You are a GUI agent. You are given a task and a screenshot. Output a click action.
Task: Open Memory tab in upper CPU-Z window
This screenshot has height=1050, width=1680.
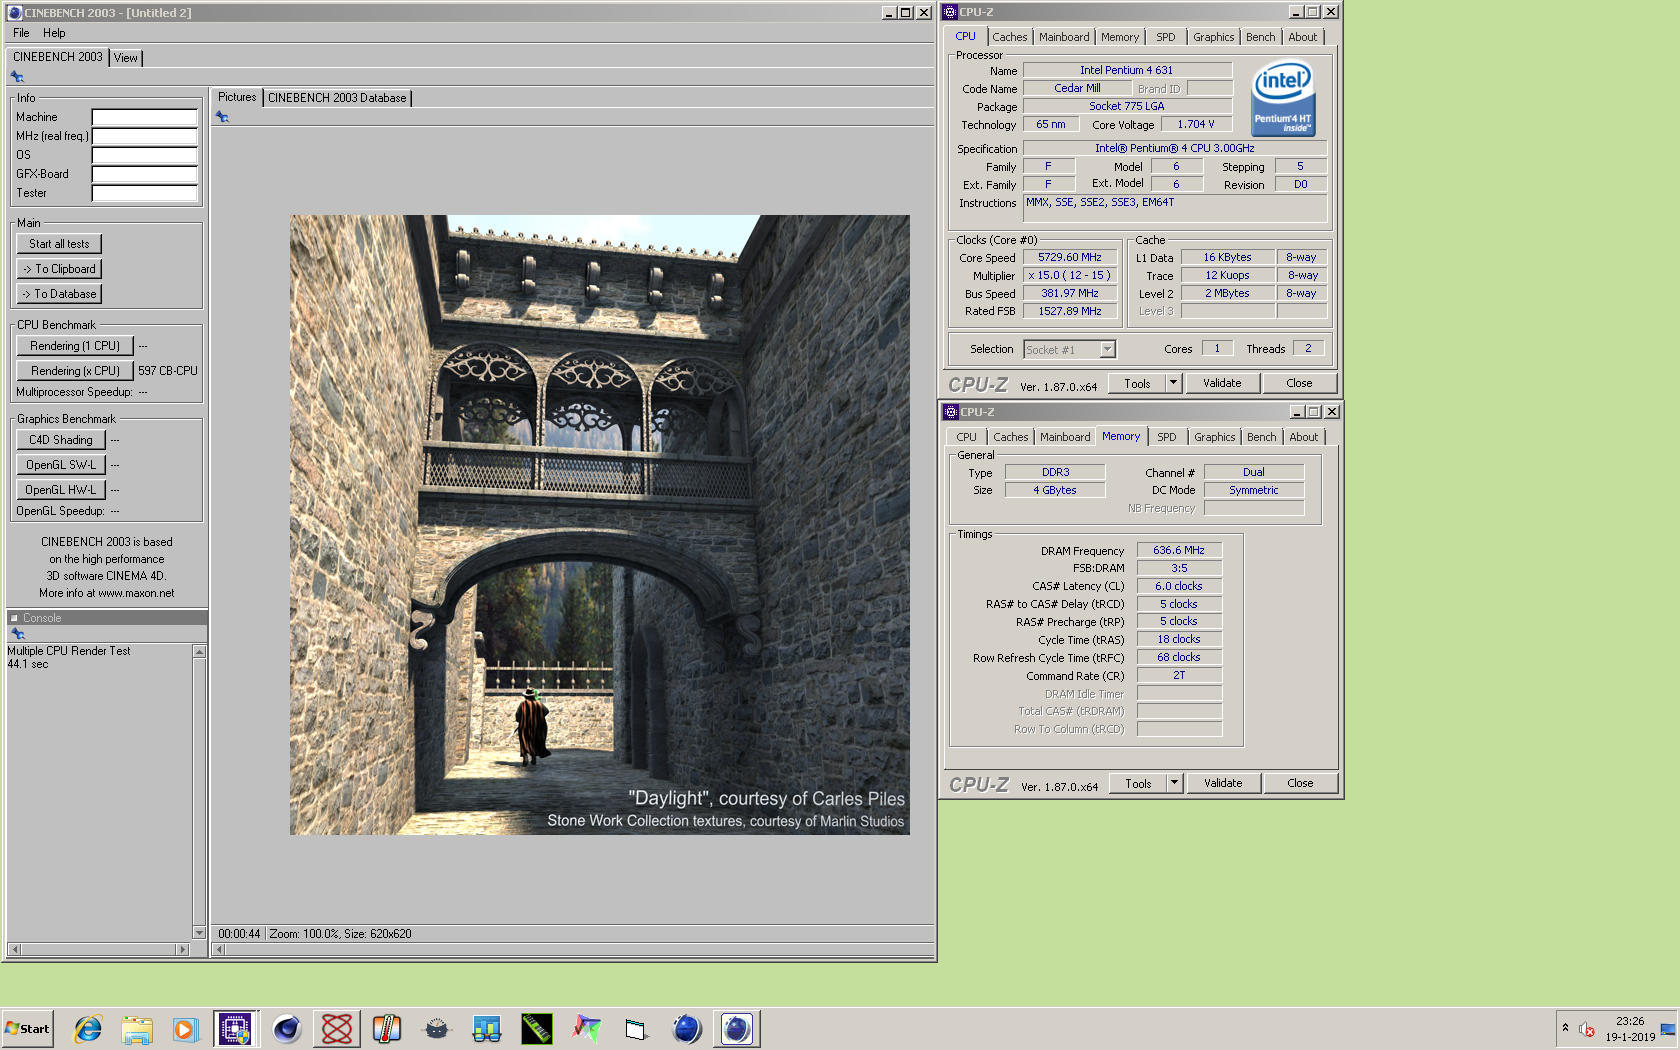(x=1120, y=37)
